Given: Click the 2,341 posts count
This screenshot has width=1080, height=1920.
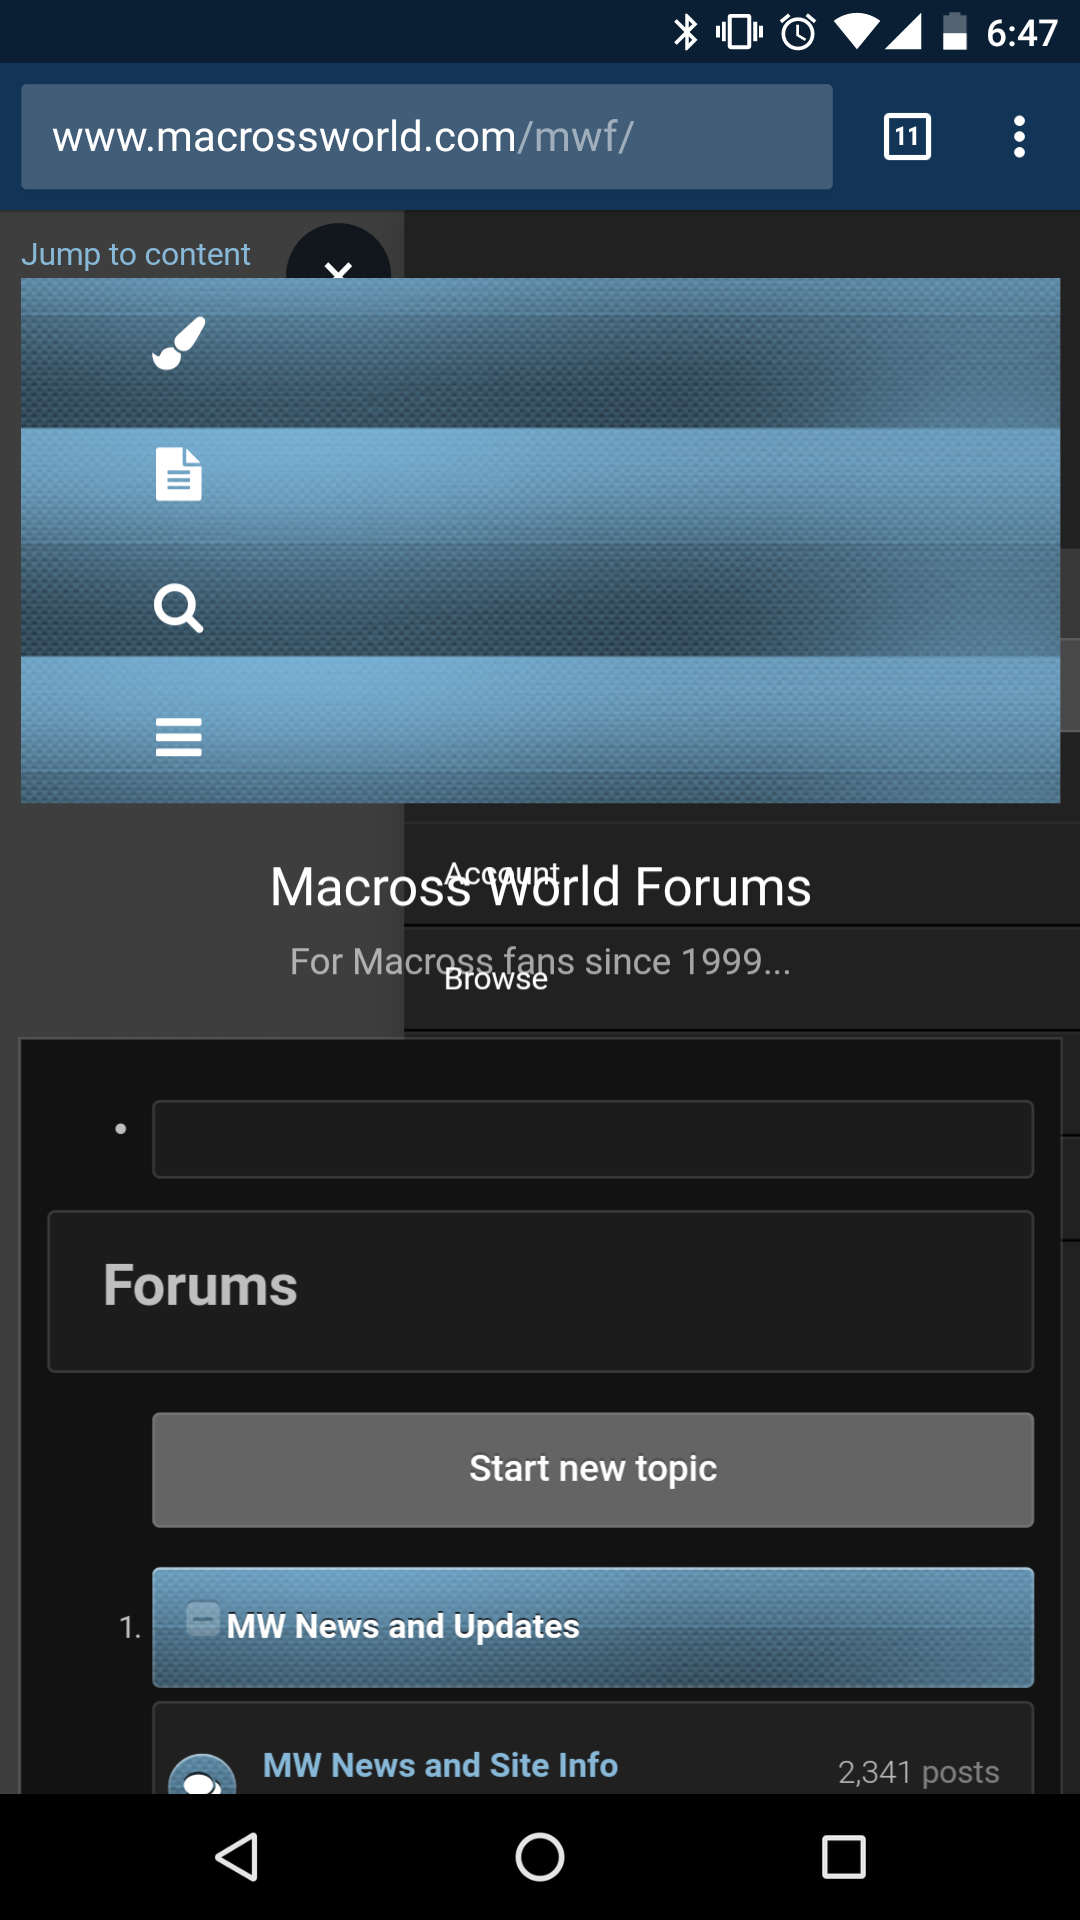Looking at the screenshot, I should 919,1772.
